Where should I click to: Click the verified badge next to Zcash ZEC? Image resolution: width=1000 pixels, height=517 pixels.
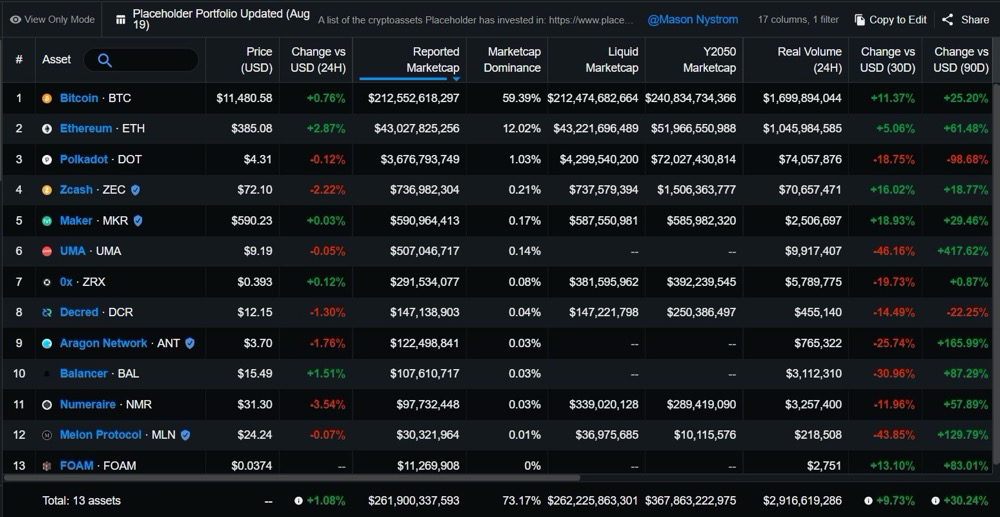(135, 190)
